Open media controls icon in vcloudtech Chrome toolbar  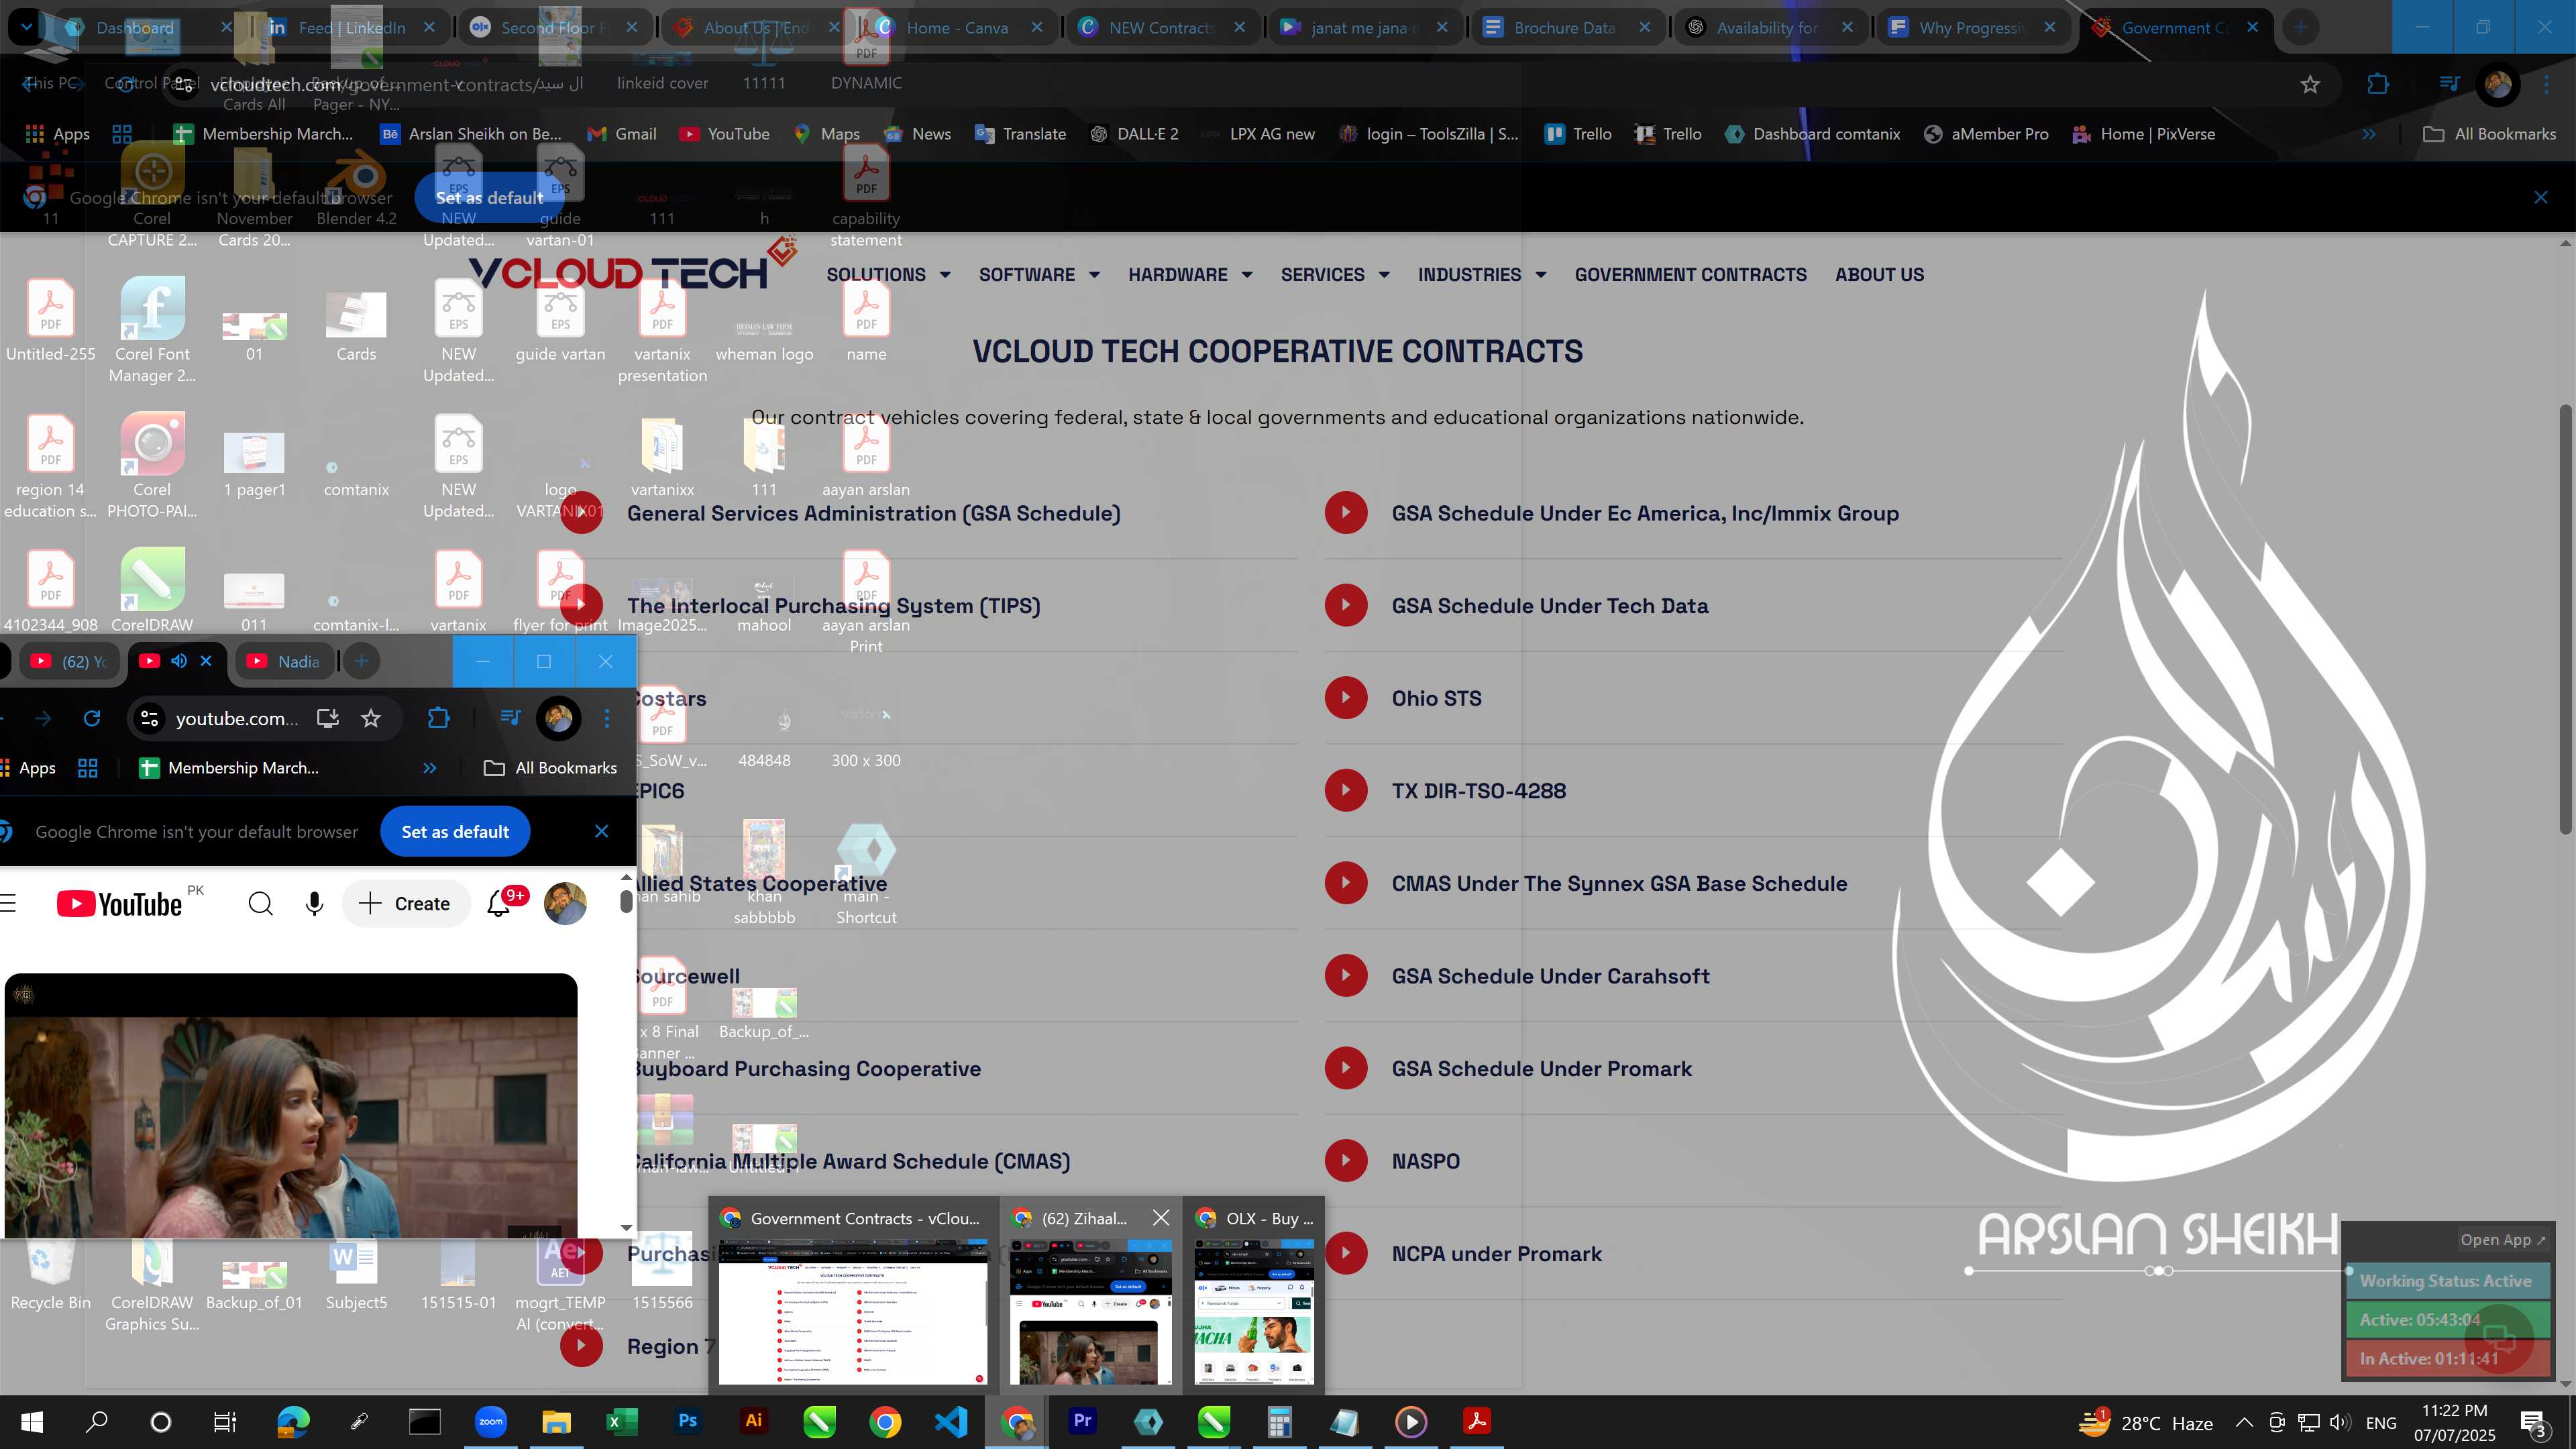2449,85
